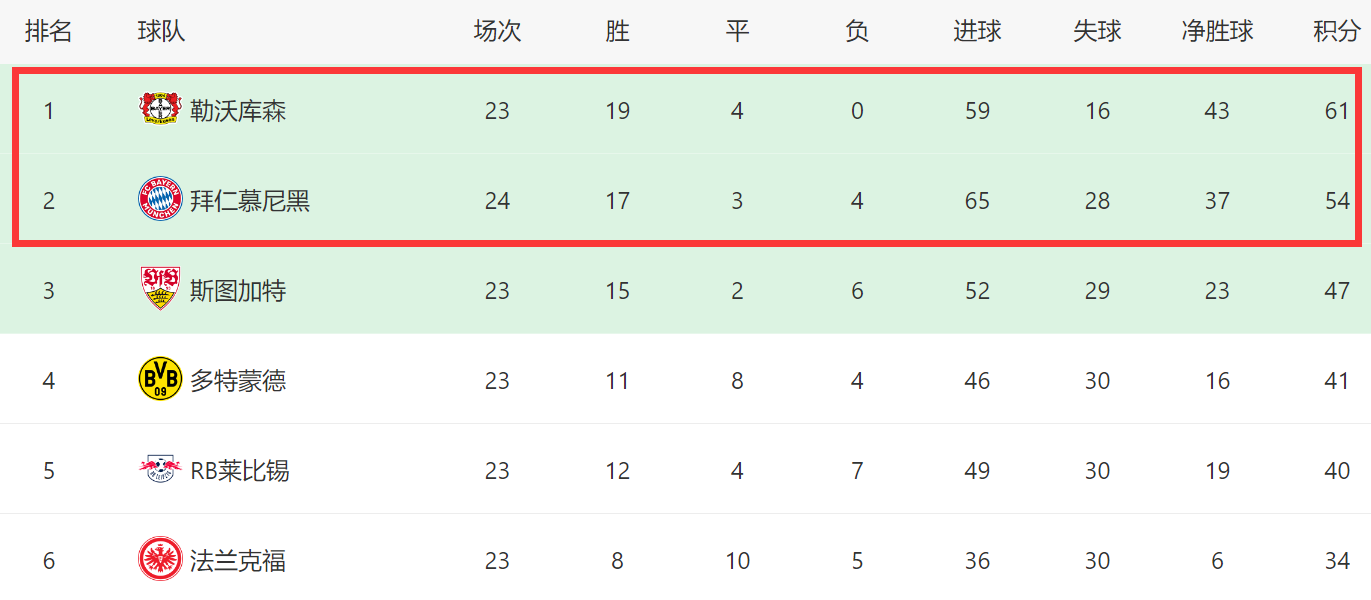The image size is (1371, 600).
Task: Click the Bayern Munich club logo
Action: point(160,200)
